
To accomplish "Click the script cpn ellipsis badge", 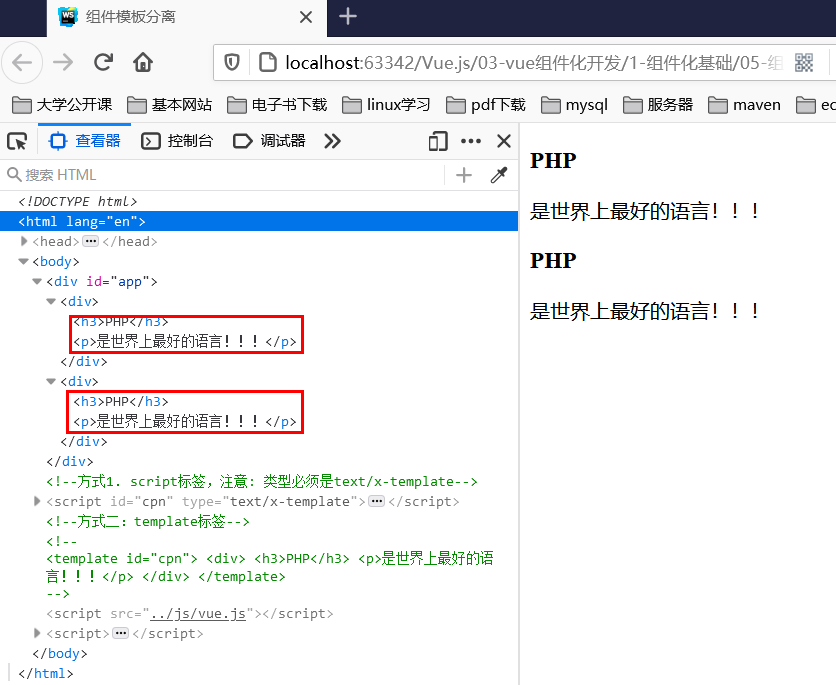I will click(x=376, y=501).
